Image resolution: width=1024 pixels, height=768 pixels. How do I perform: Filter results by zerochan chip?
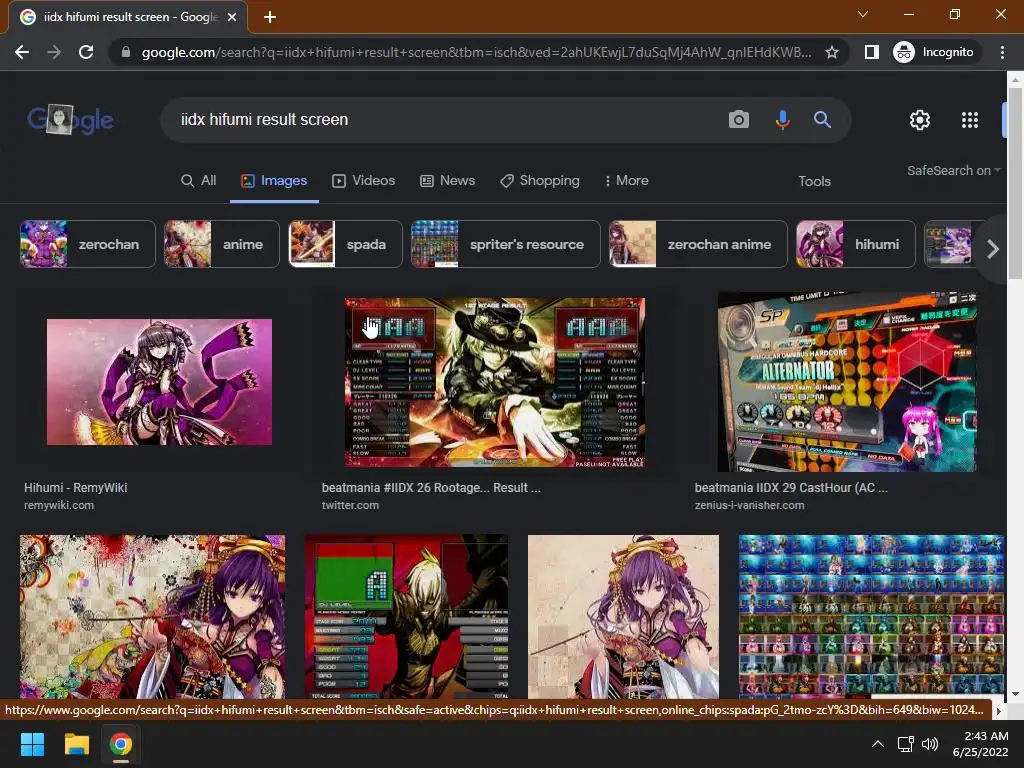pos(88,244)
